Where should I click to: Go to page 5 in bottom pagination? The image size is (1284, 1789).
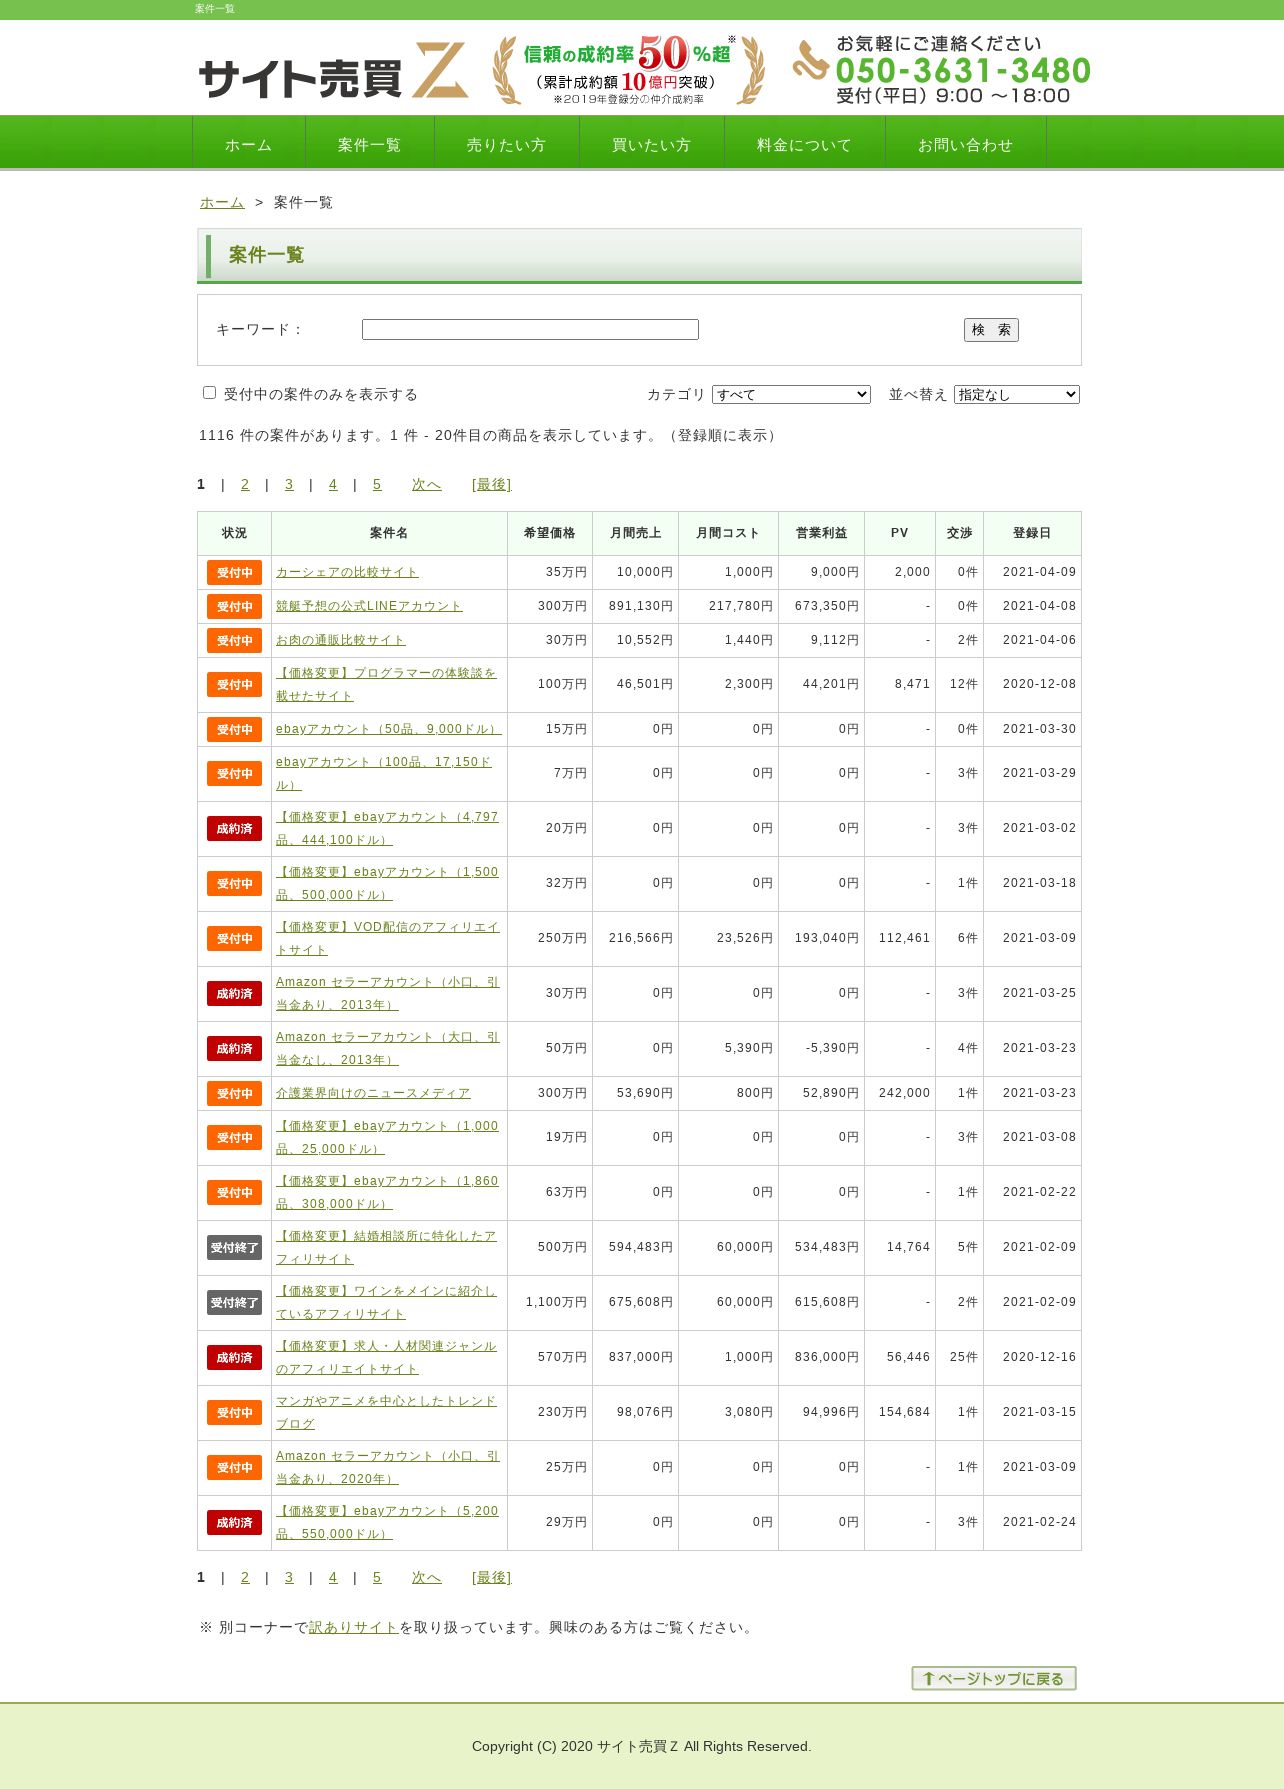[x=377, y=1577]
